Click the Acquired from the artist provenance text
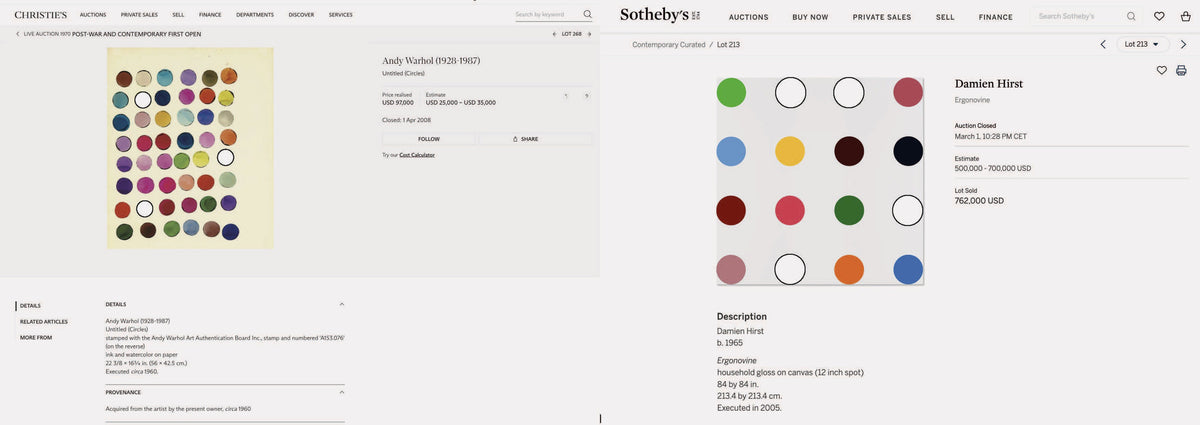1200x425 pixels. point(178,408)
